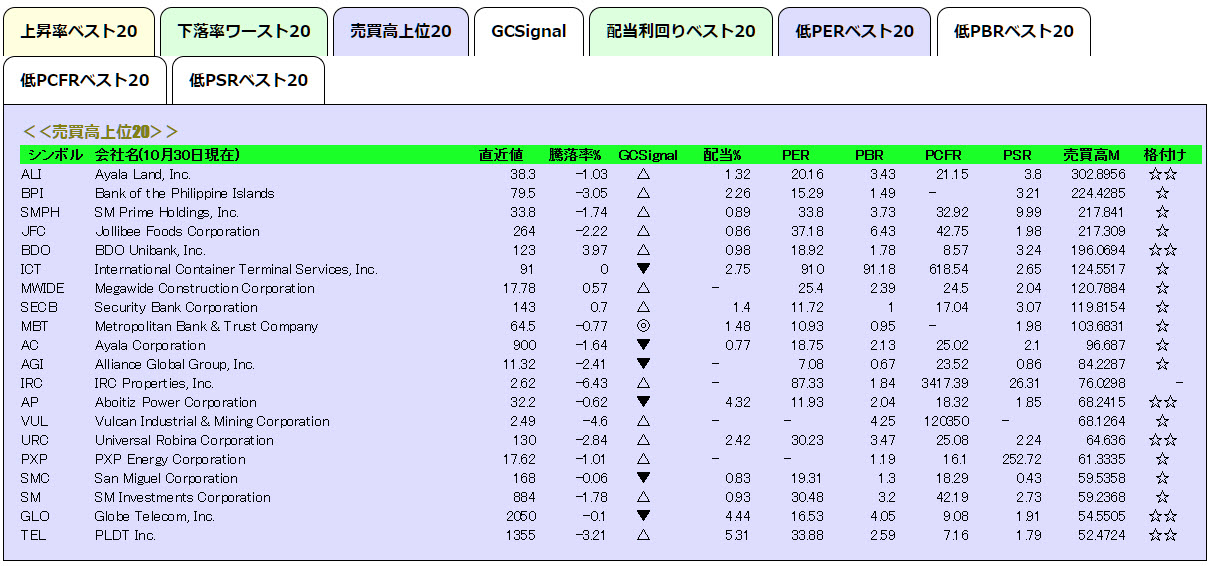
Task: Select Universal Robina Corporation
Action: click(x=184, y=440)
